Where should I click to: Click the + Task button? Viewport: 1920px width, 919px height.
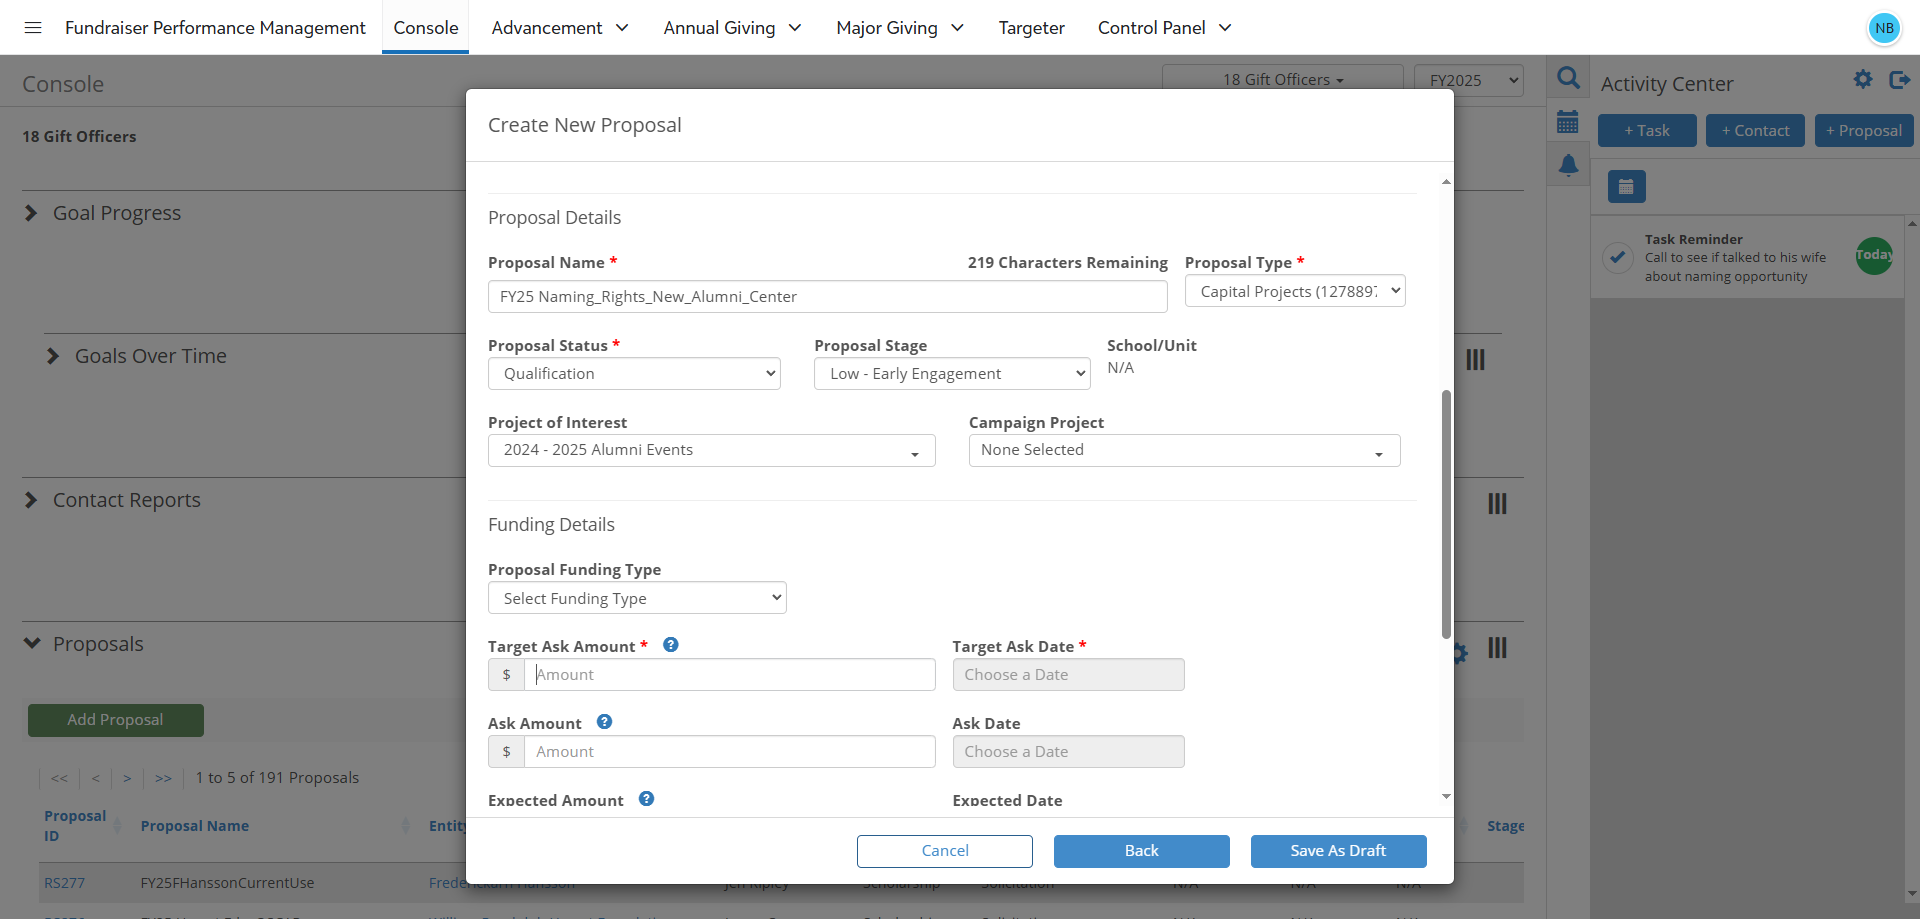click(x=1647, y=131)
